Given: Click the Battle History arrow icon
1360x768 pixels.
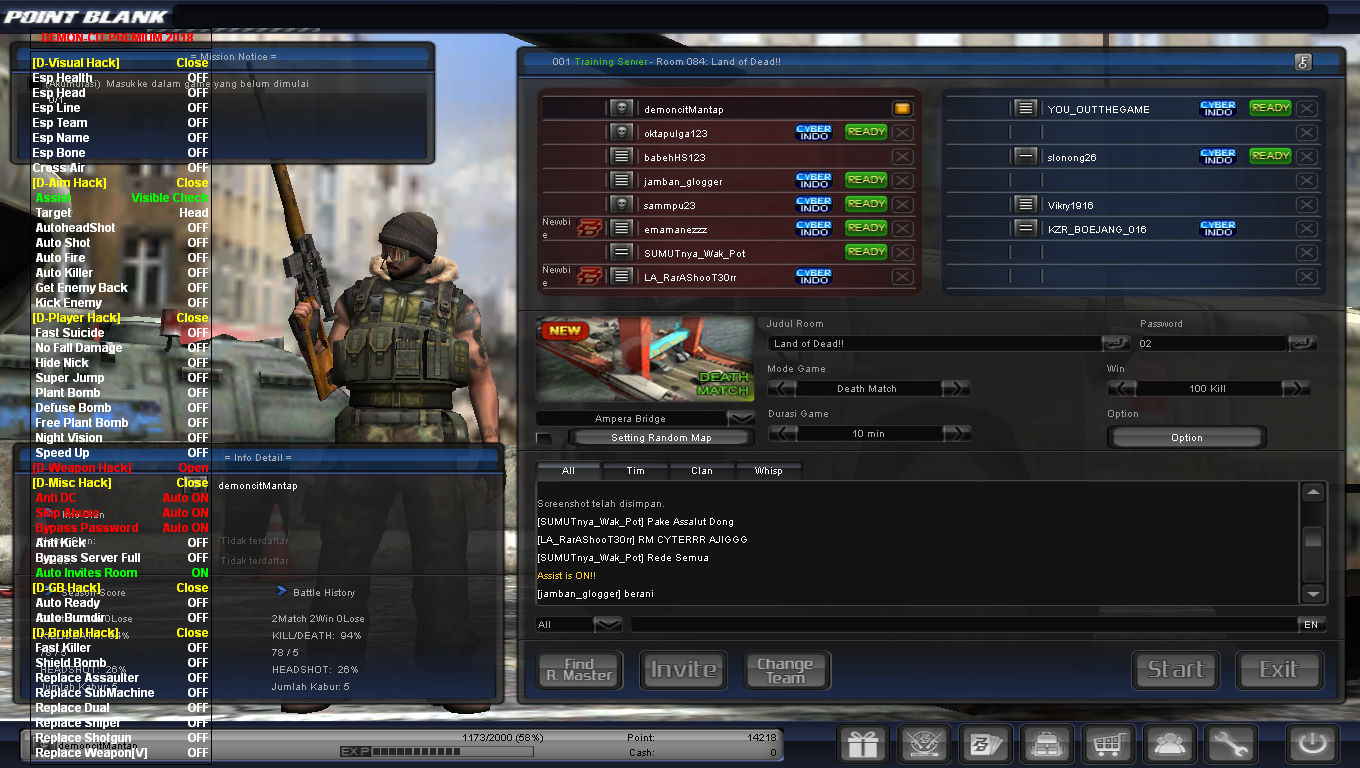Looking at the screenshot, I should (282, 592).
